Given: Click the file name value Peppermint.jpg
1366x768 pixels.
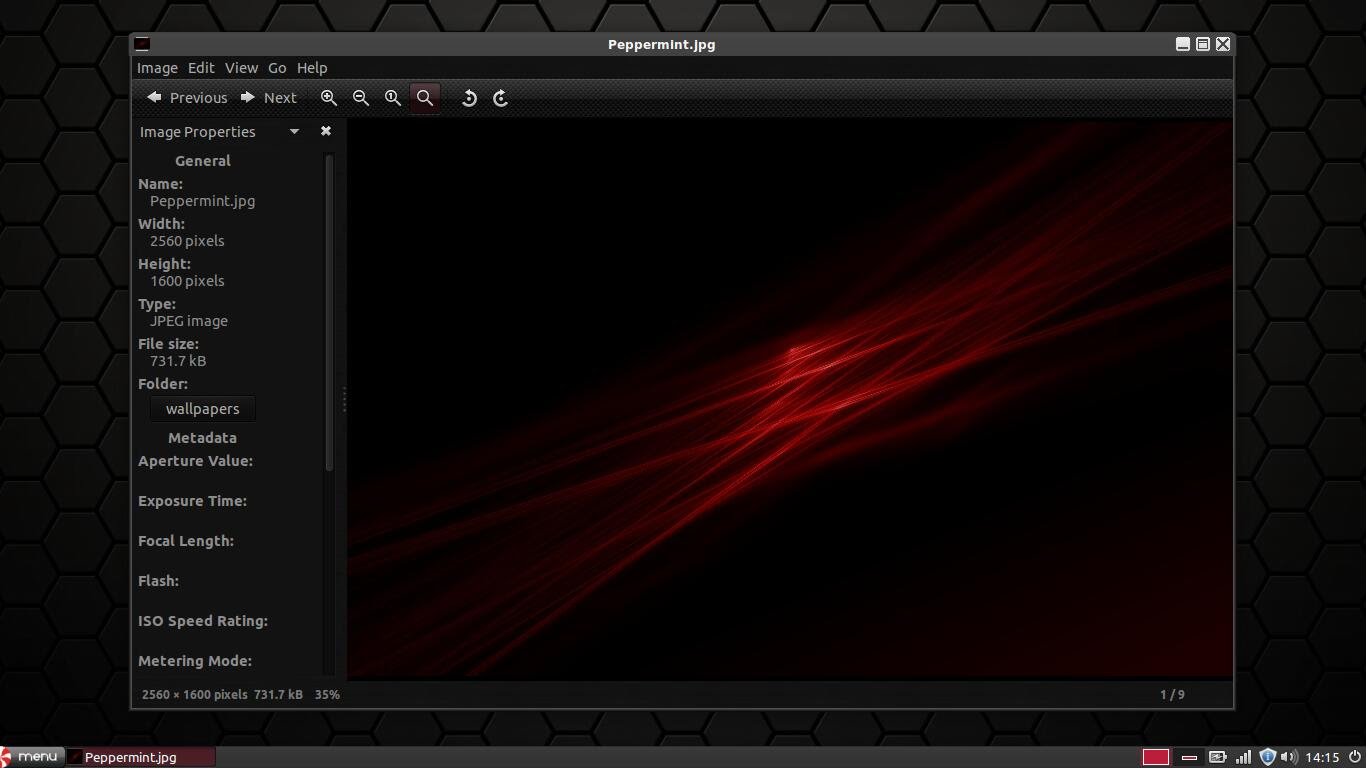Looking at the screenshot, I should pos(202,201).
